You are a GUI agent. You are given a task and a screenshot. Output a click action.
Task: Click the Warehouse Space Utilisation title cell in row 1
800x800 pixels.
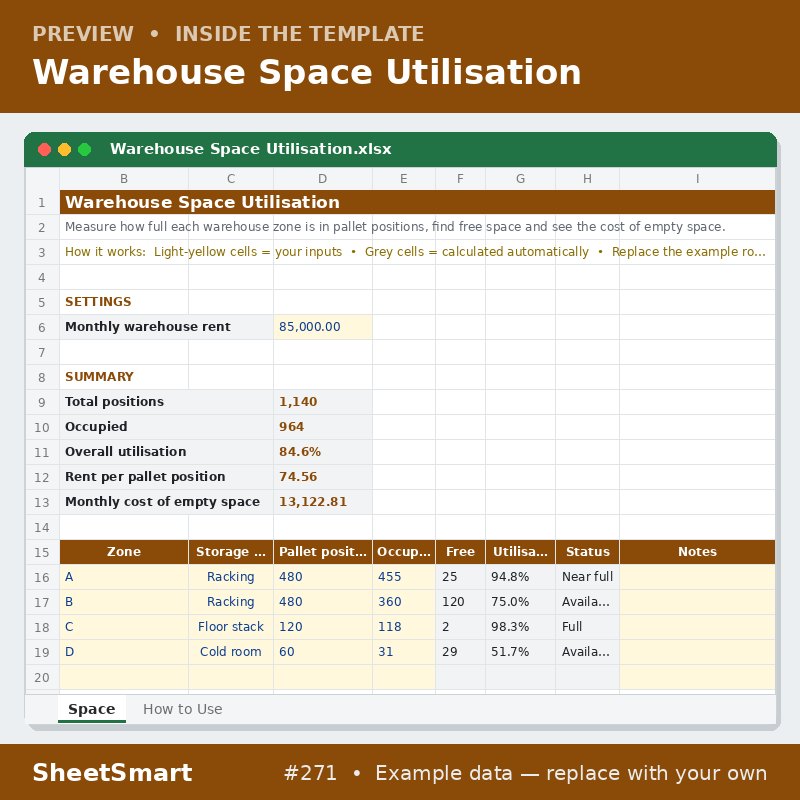tap(417, 202)
